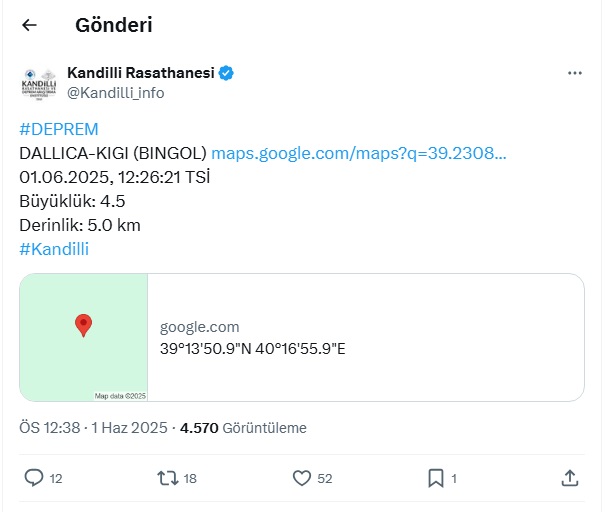This screenshot has height=512, width=605.
Task: Repost the tweet with retweet icon
Action: (168, 478)
